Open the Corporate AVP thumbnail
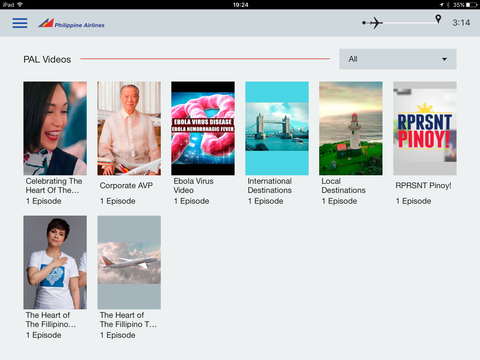This screenshot has width=480, height=360. 129,128
